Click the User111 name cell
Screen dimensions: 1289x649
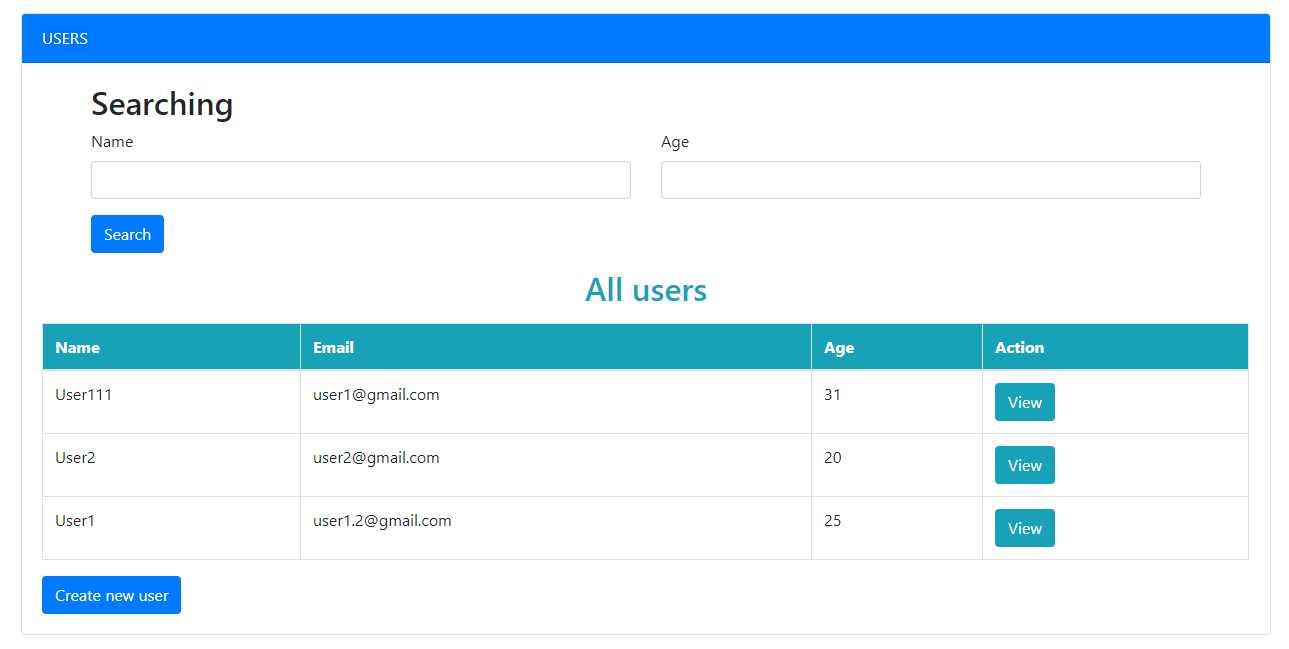pos(84,395)
